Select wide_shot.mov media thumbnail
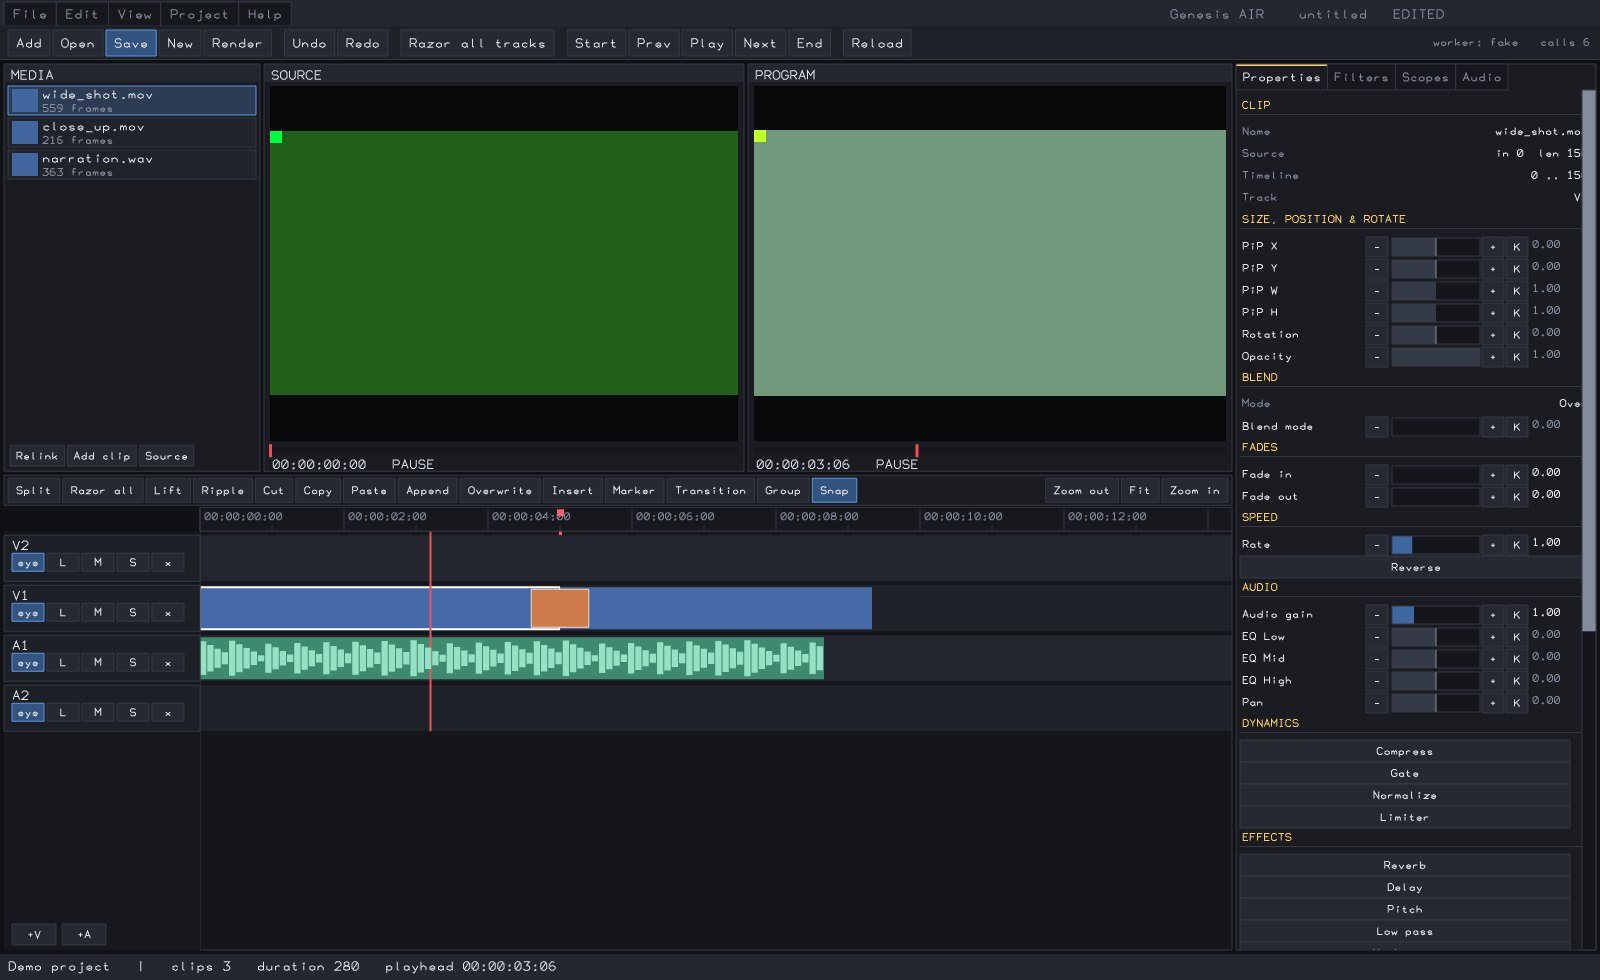Viewport: 1600px width, 980px height. (x=25, y=101)
